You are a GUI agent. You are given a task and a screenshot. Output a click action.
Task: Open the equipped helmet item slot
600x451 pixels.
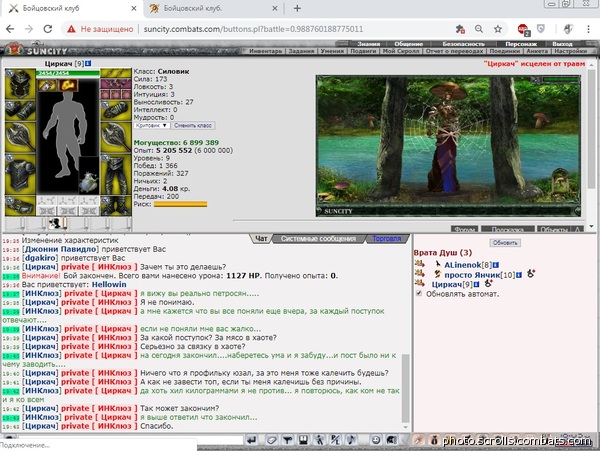point(20,85)
